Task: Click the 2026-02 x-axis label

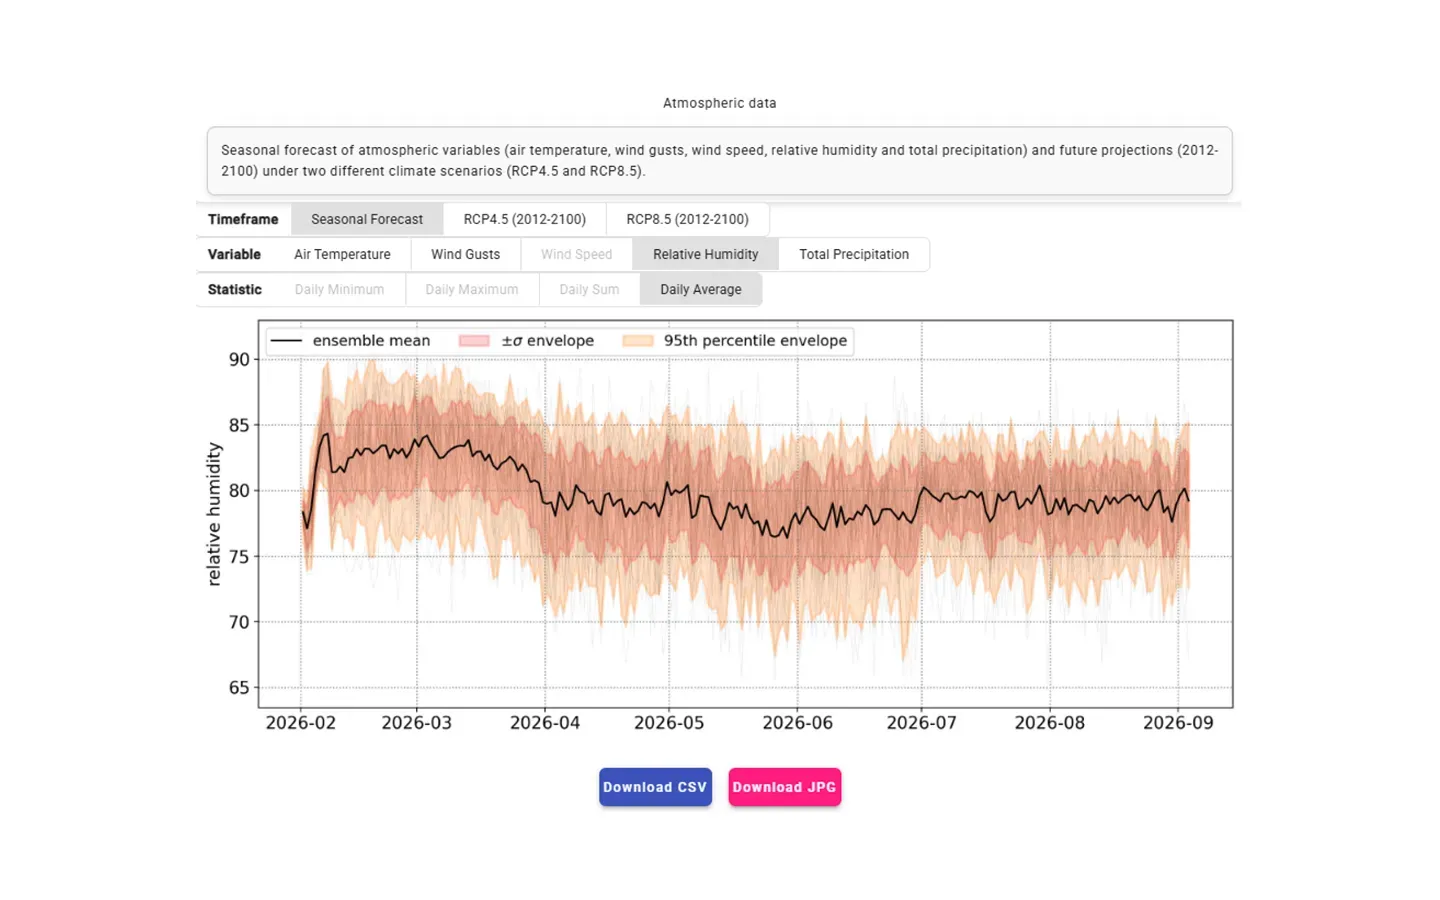Action: (x=301, y=723)
